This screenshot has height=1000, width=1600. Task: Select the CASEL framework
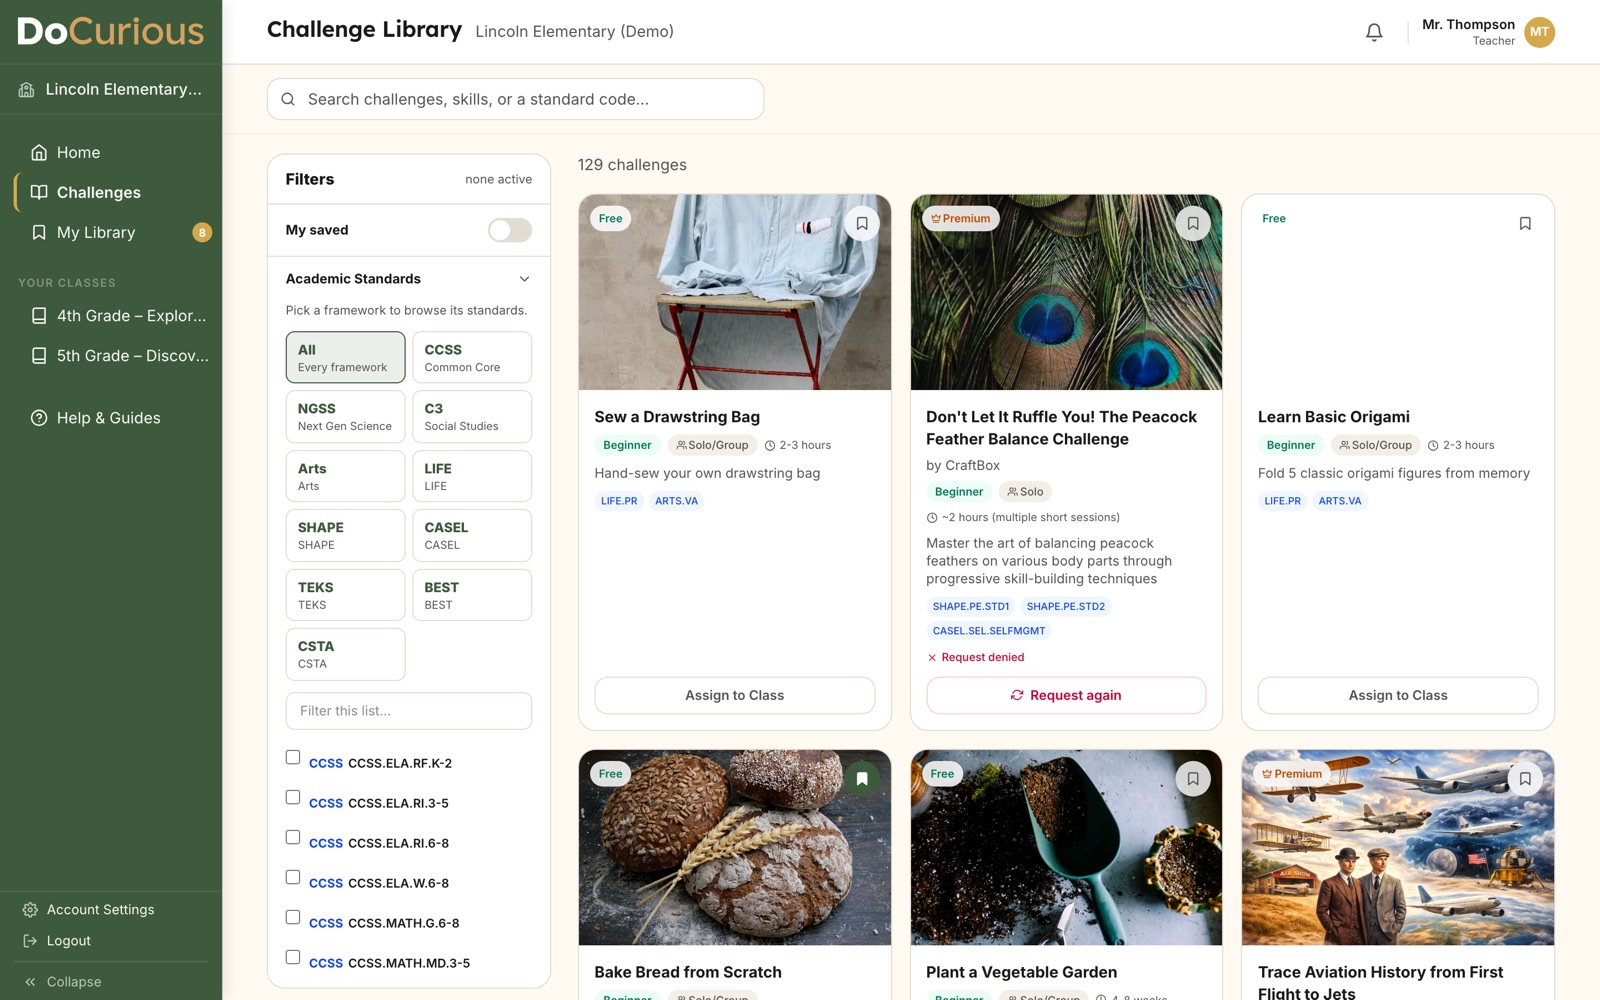click(x=472, y=535)
